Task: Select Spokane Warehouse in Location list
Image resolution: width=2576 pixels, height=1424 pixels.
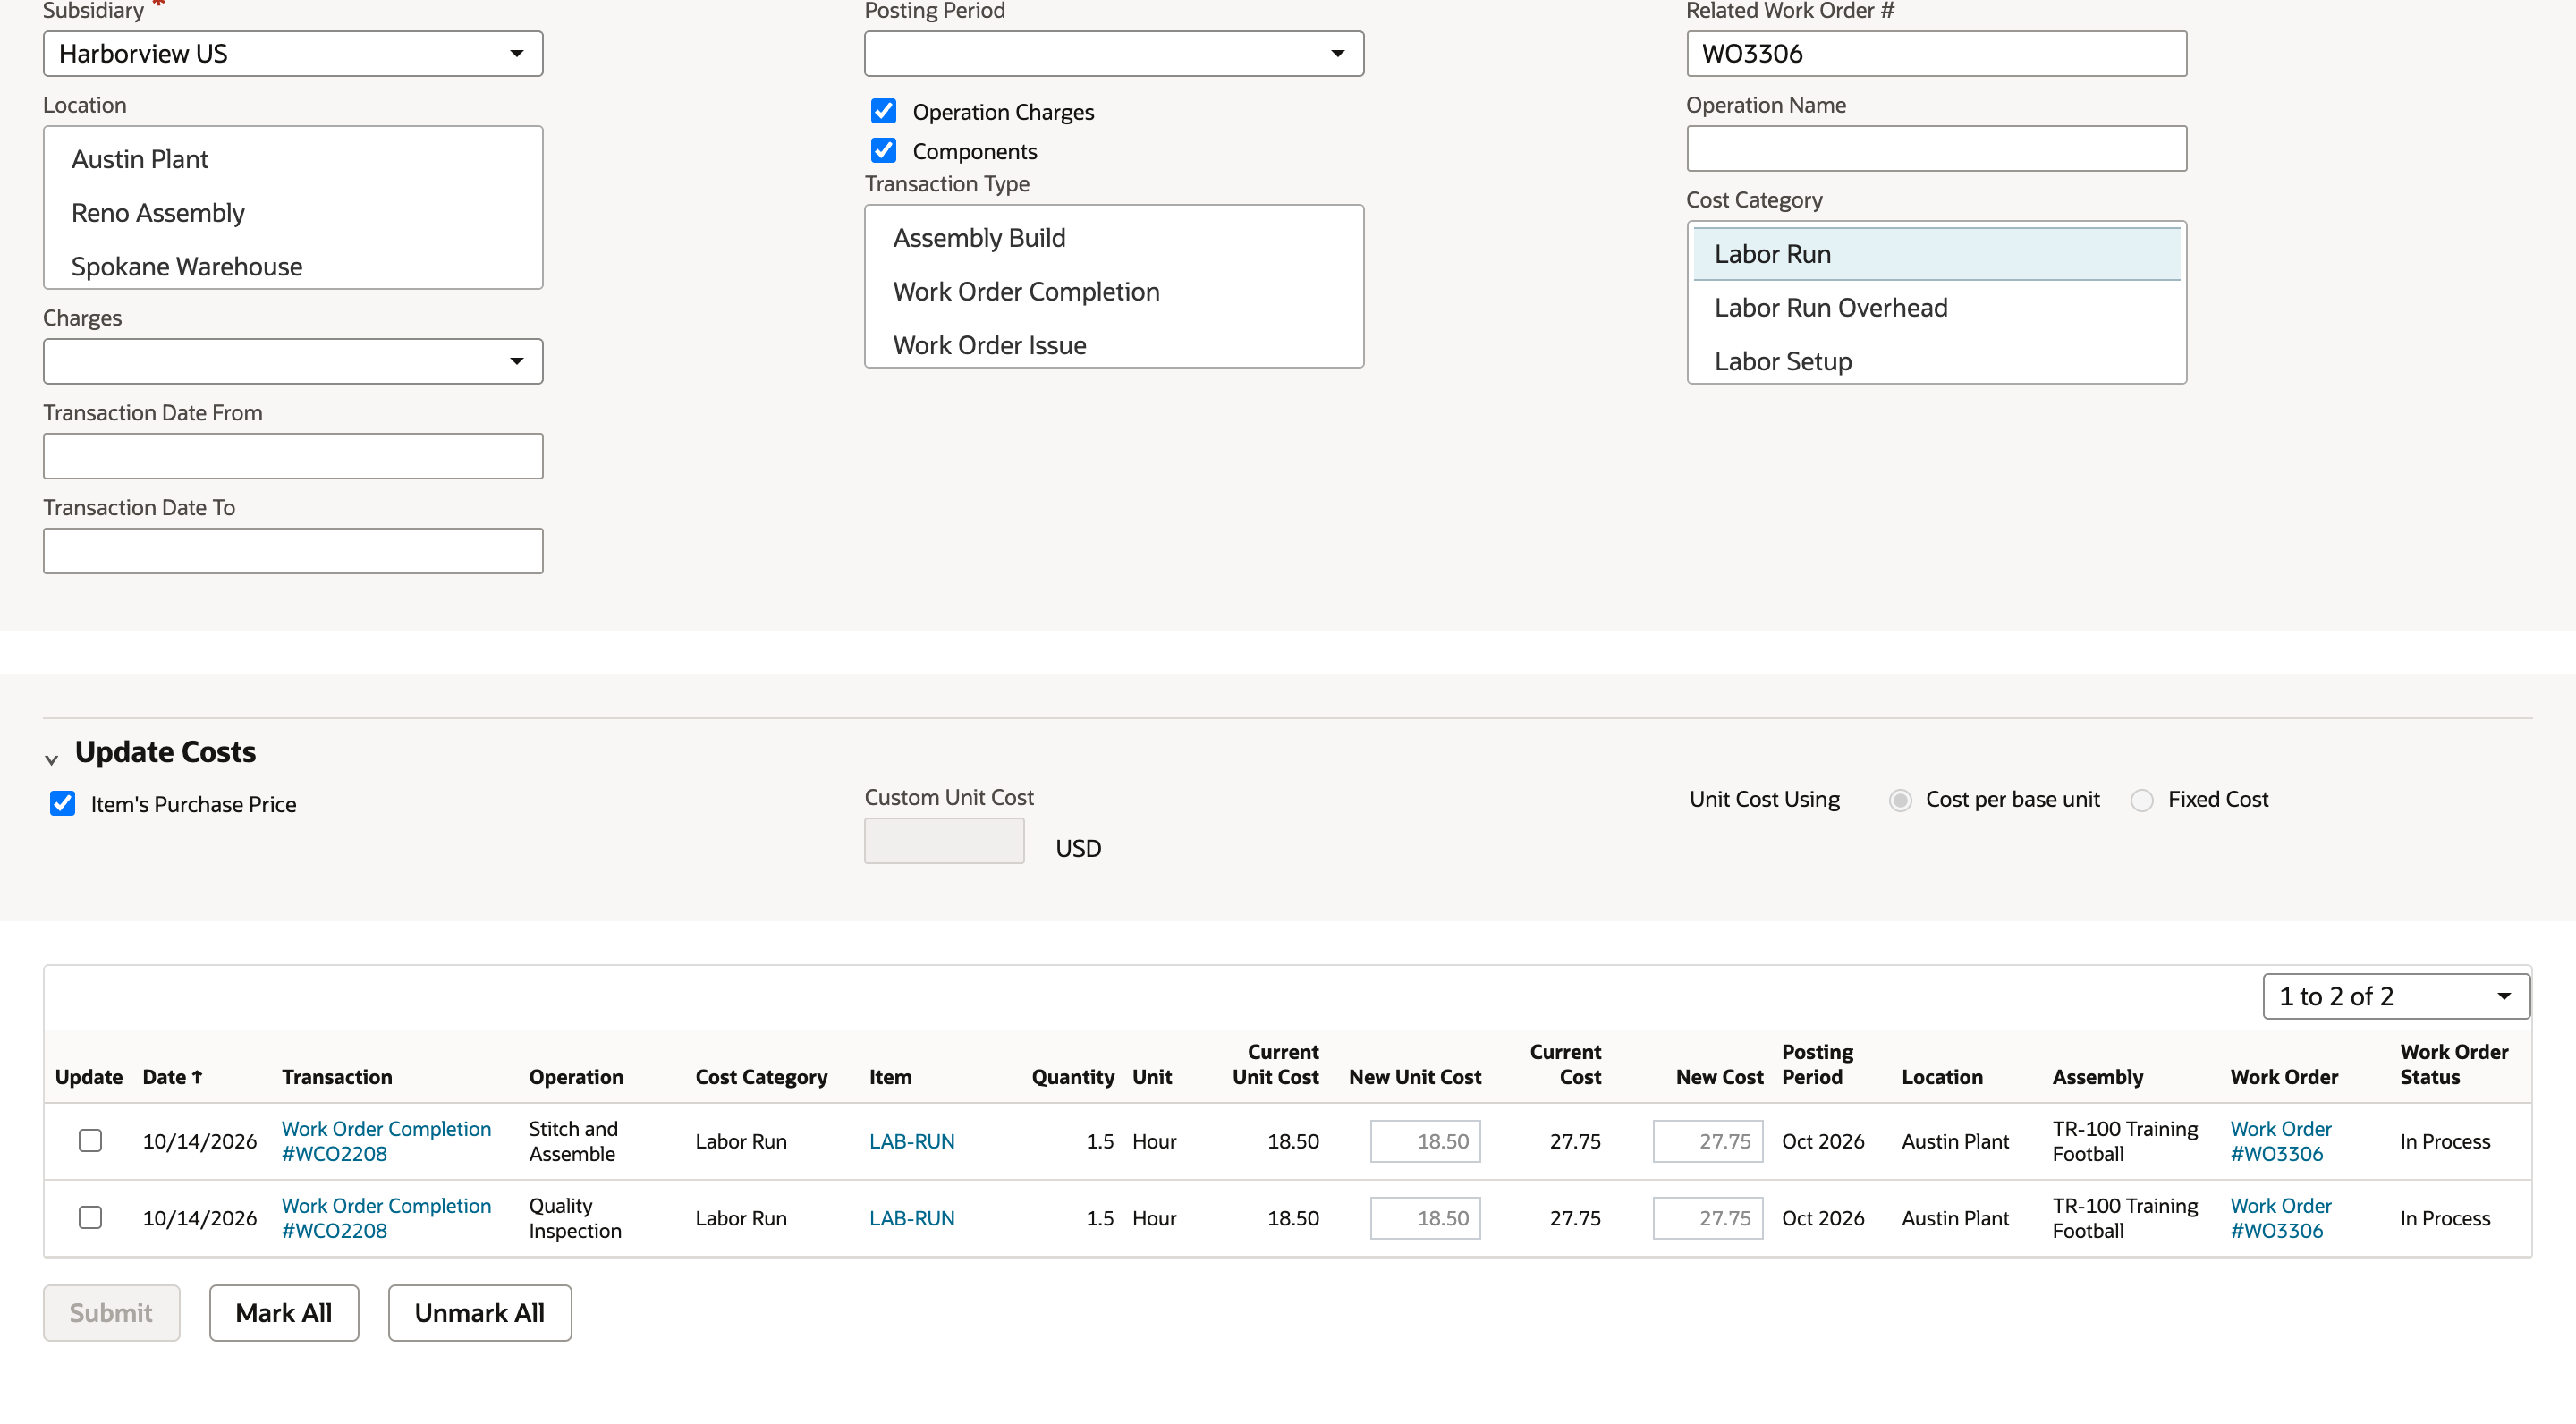Action: 293,266
